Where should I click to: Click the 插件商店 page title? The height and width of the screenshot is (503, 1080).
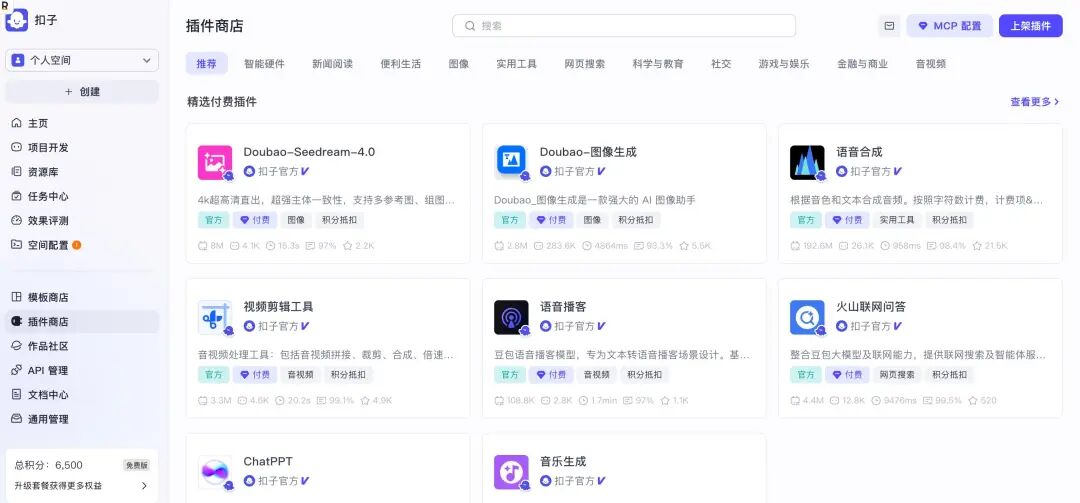214,26
